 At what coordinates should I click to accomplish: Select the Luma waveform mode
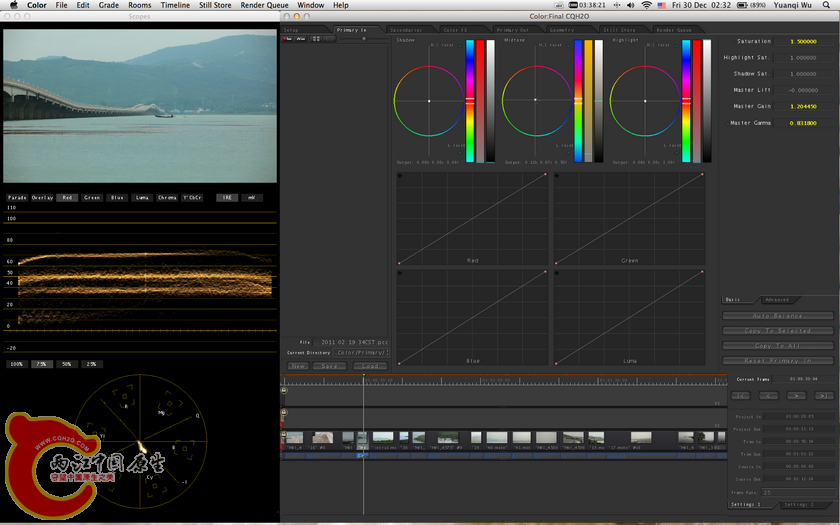point(142,198)
